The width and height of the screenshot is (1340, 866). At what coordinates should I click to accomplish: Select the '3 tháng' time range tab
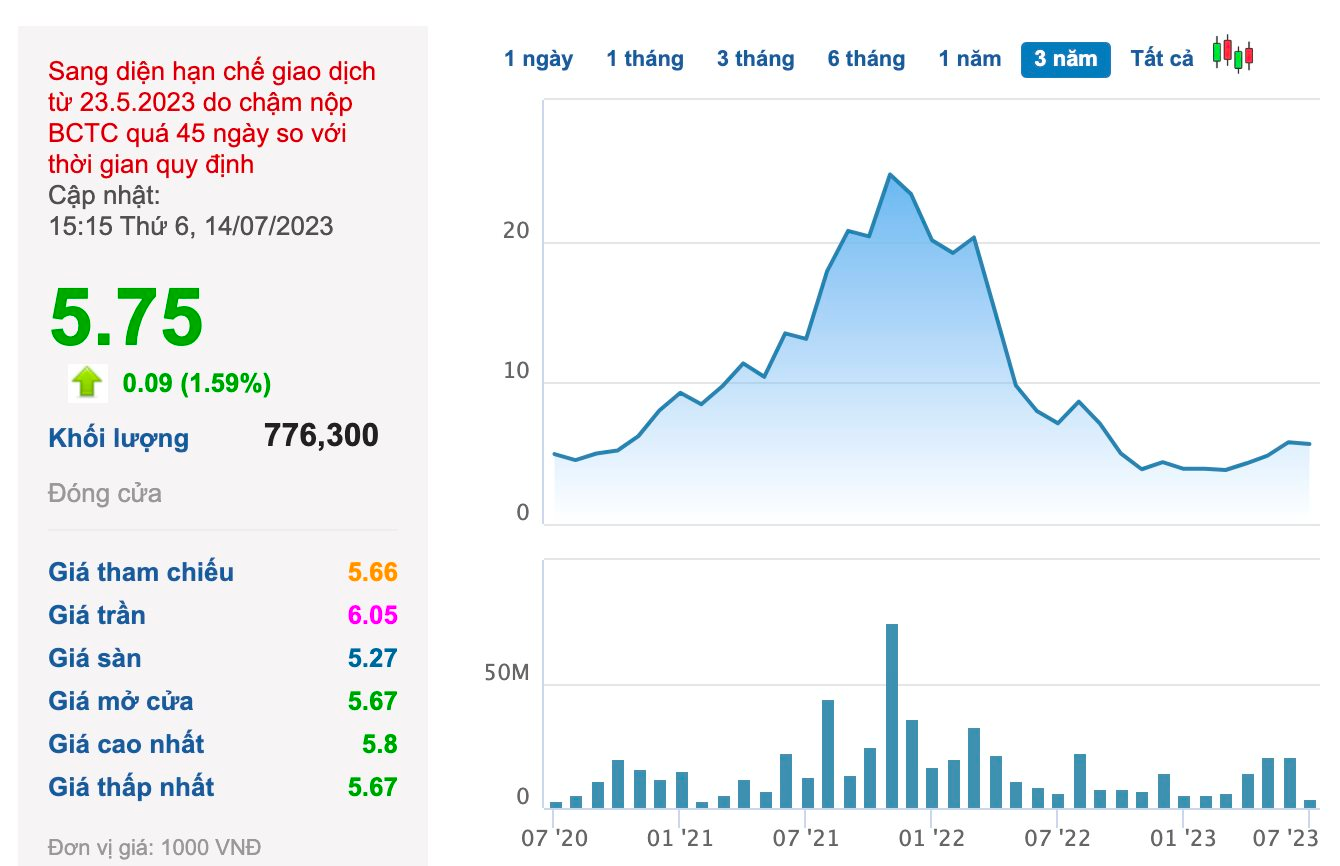click(x=755, y=59)
